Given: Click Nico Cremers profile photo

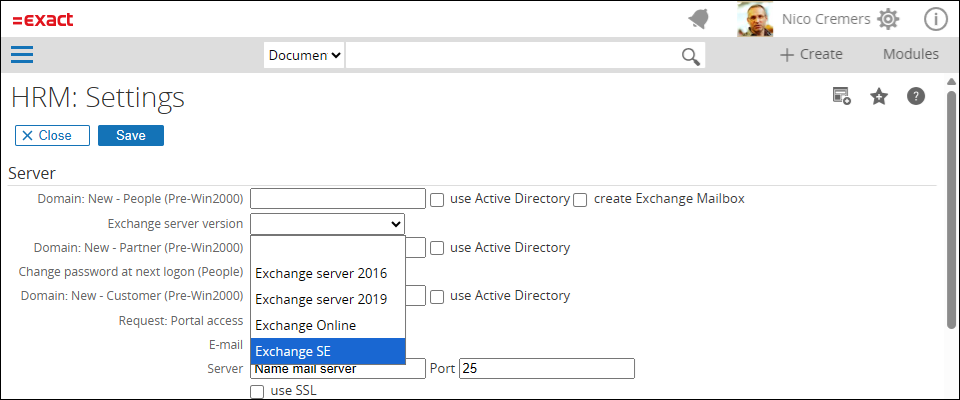Looking at the screenshot, I should pyautogui.click(x=755, y=19).
